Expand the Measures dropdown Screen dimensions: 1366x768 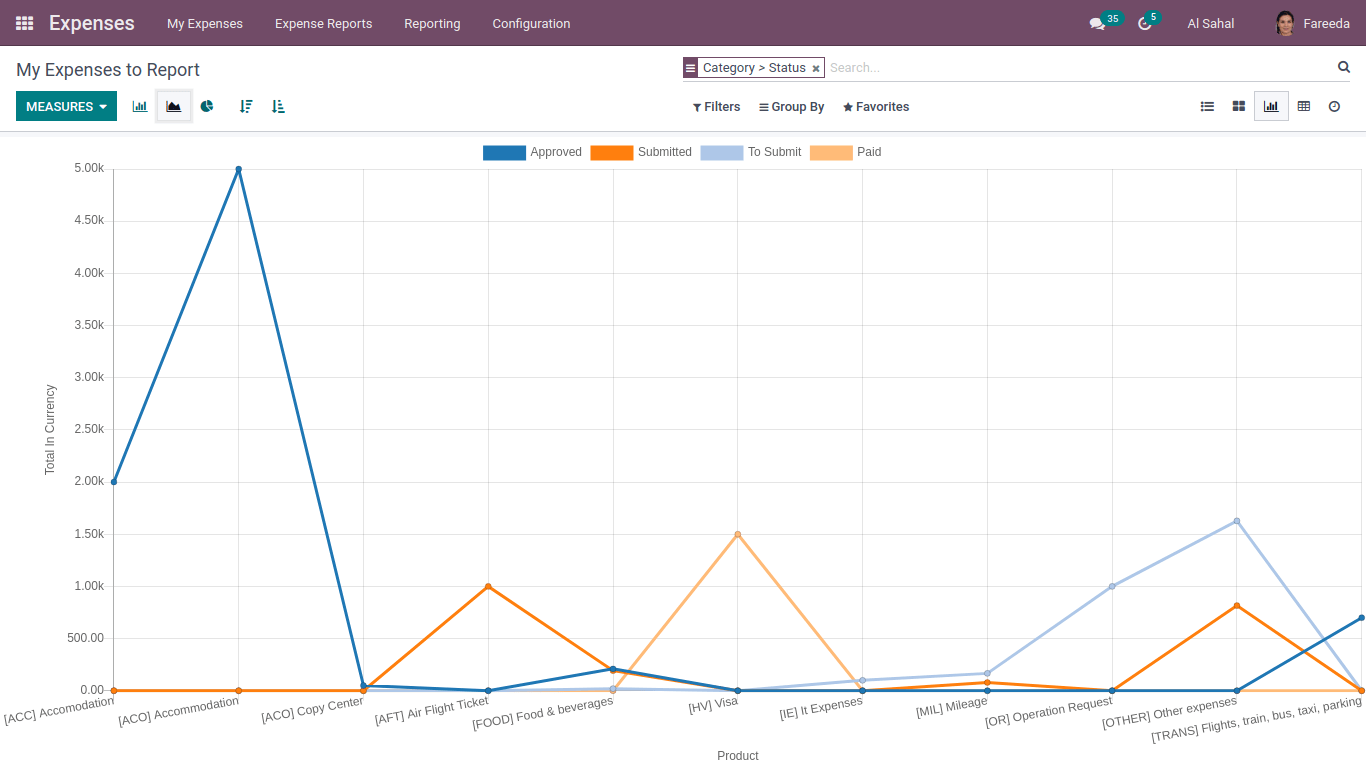coord(66,106)
